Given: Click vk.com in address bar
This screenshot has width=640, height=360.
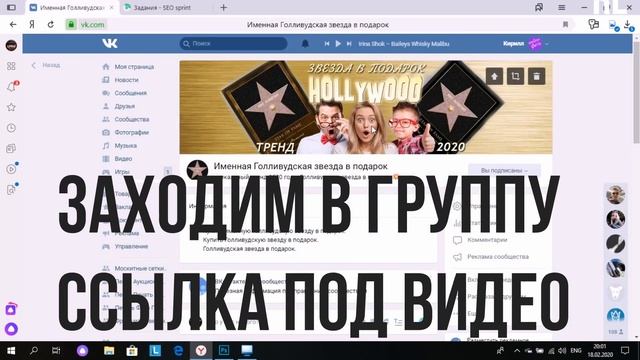Looking at the screenshot, I should pyautogui.click(x=92, y=24).
